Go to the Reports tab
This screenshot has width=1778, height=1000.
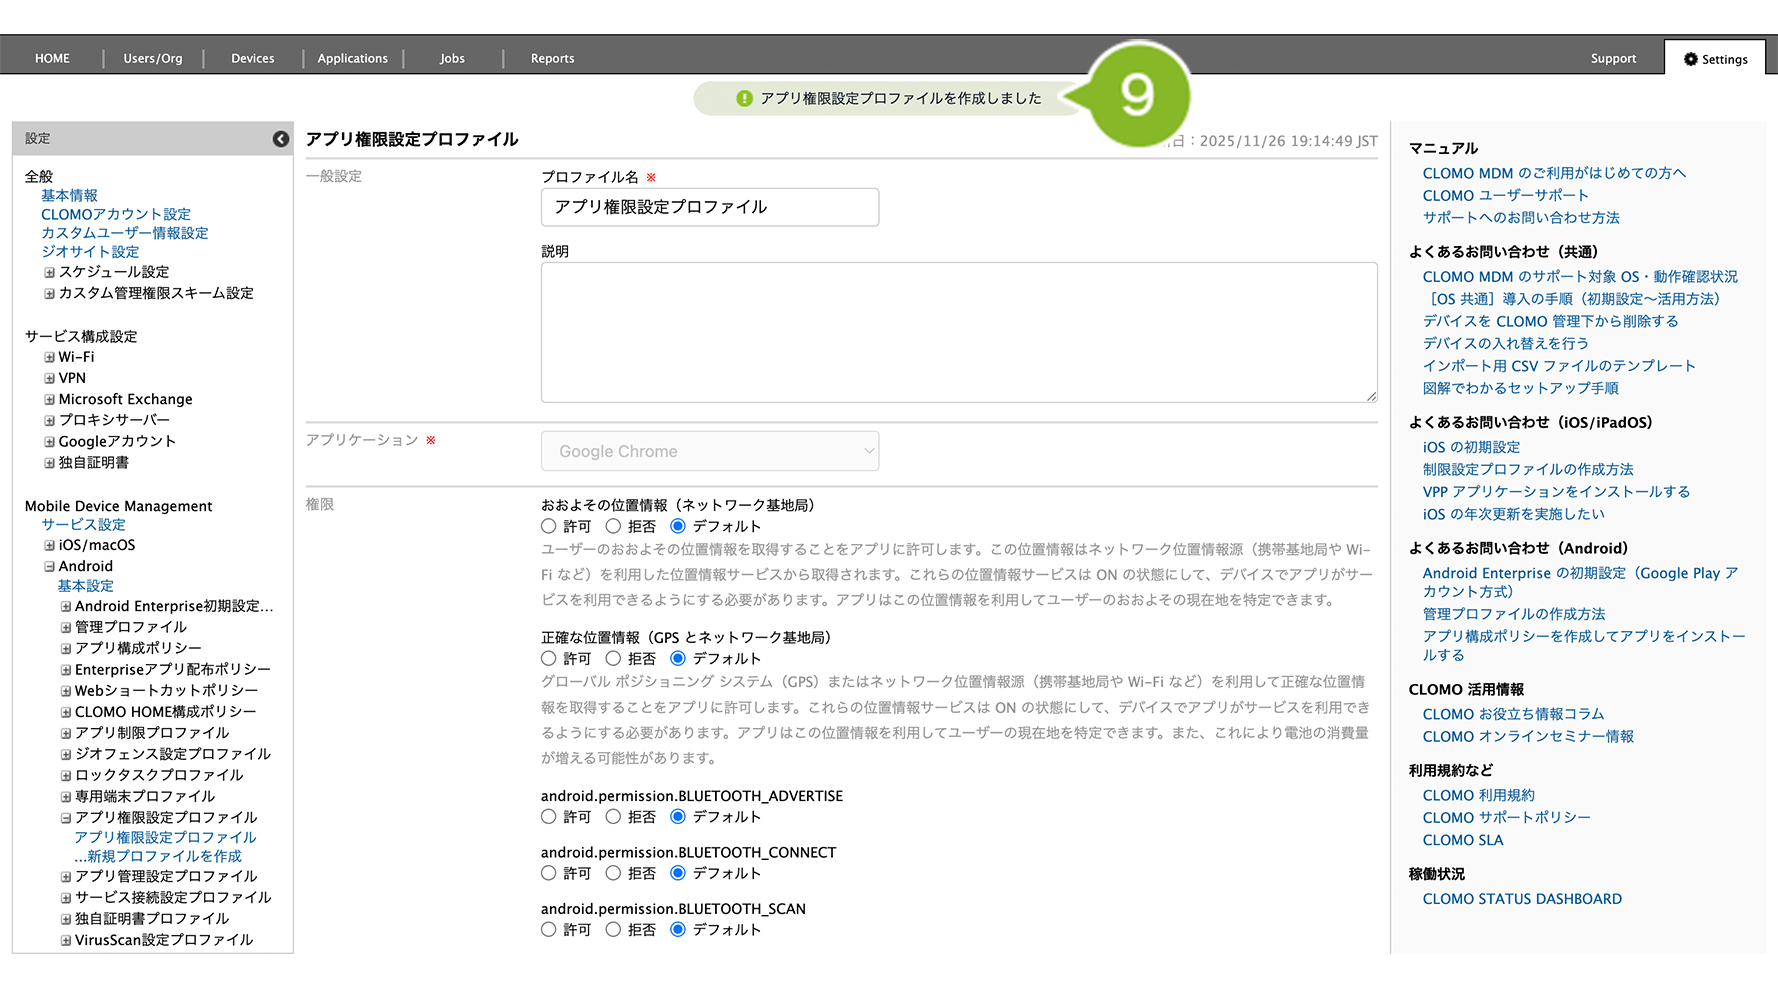click(552, 59)
